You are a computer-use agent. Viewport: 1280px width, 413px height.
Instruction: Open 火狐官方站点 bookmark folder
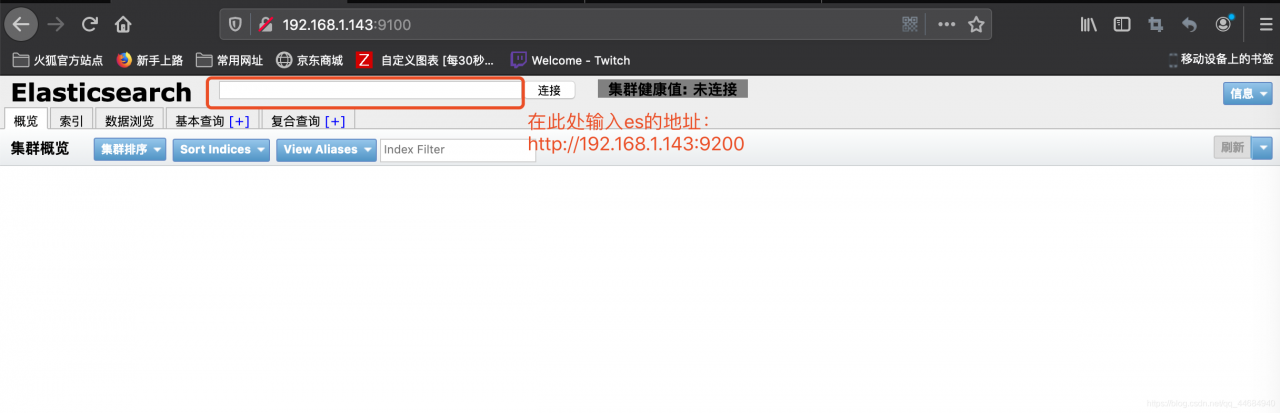[x=58, y=60]
